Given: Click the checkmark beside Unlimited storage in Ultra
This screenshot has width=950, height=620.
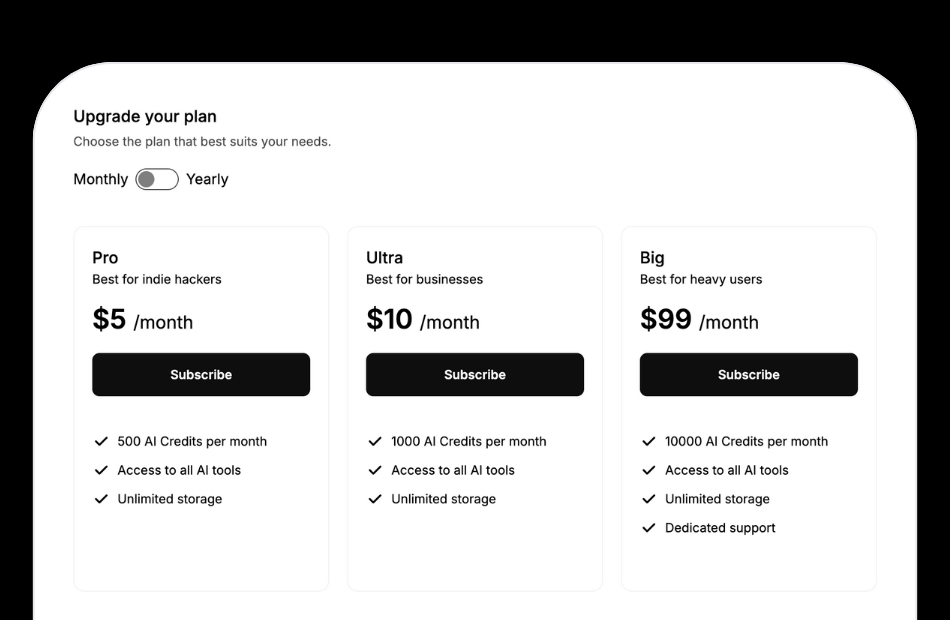Looking at the screenshot, I should tap(375, 499).
